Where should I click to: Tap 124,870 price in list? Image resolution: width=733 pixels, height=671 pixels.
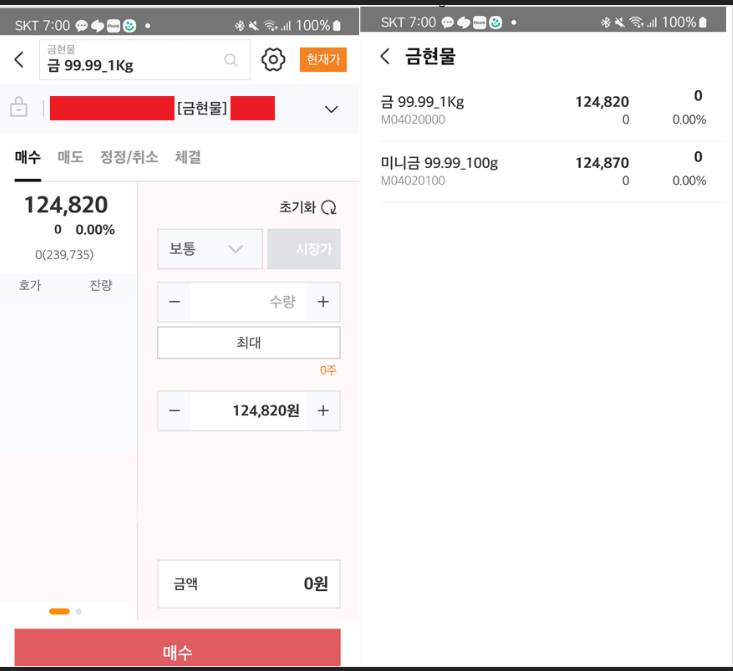602,163
